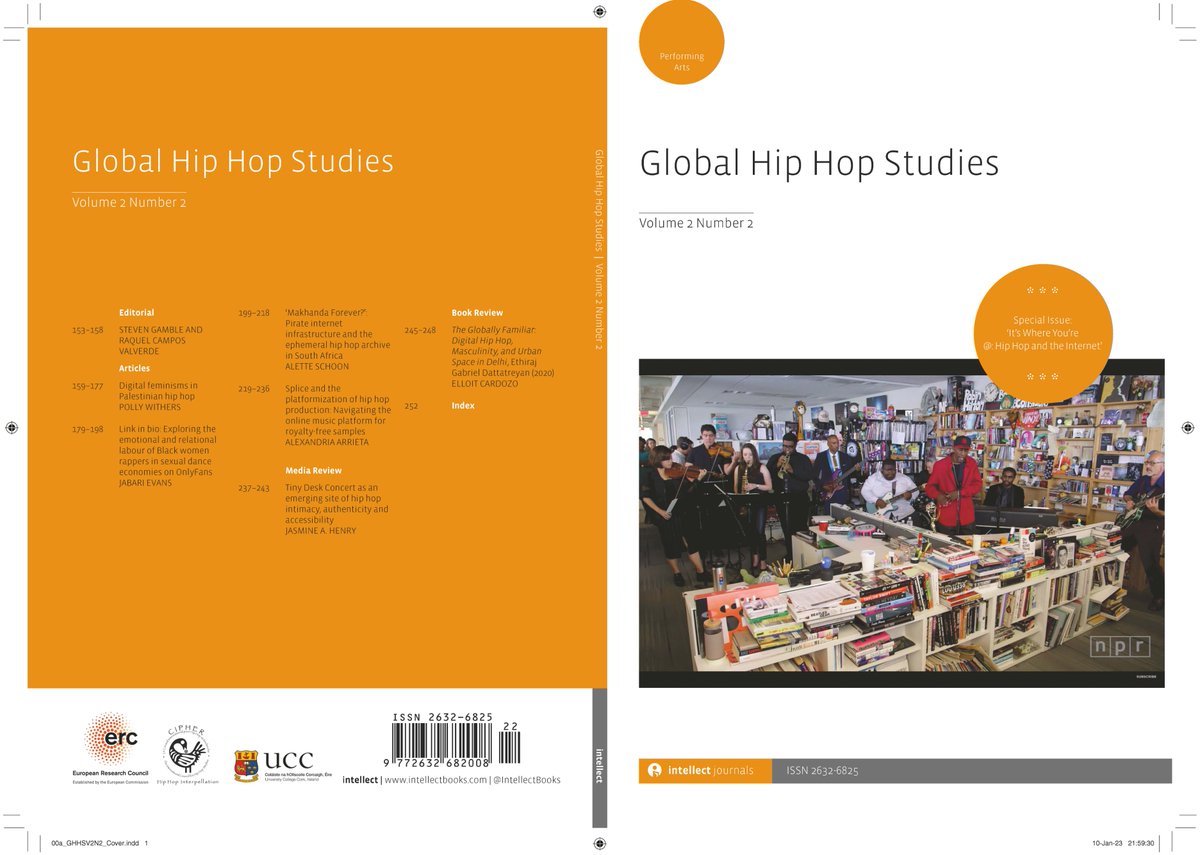The width and height of the screenshot is (1200, 855).
Task: Click the page range '199–218'
Action: (x=254, y=313)
